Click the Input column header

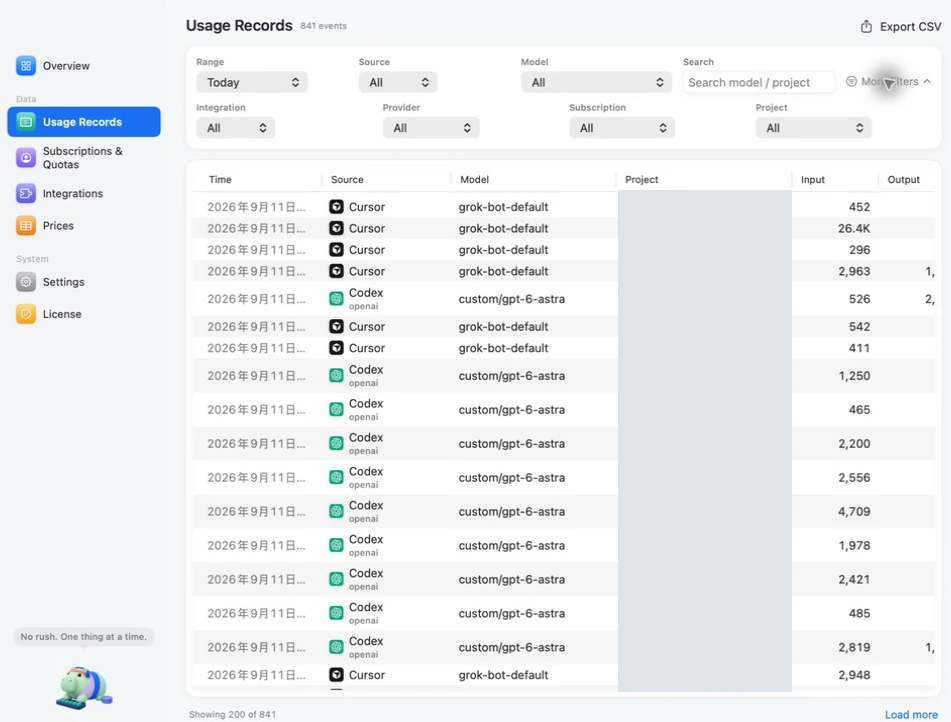click(813, 180)
